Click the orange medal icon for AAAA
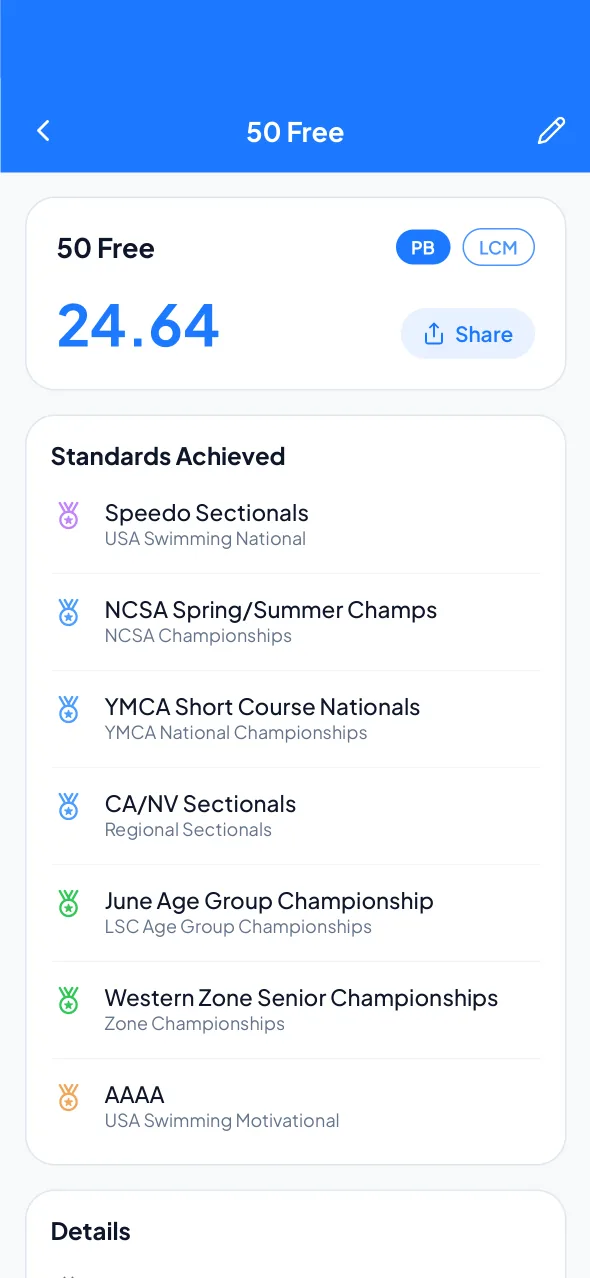 (68, 1097)
